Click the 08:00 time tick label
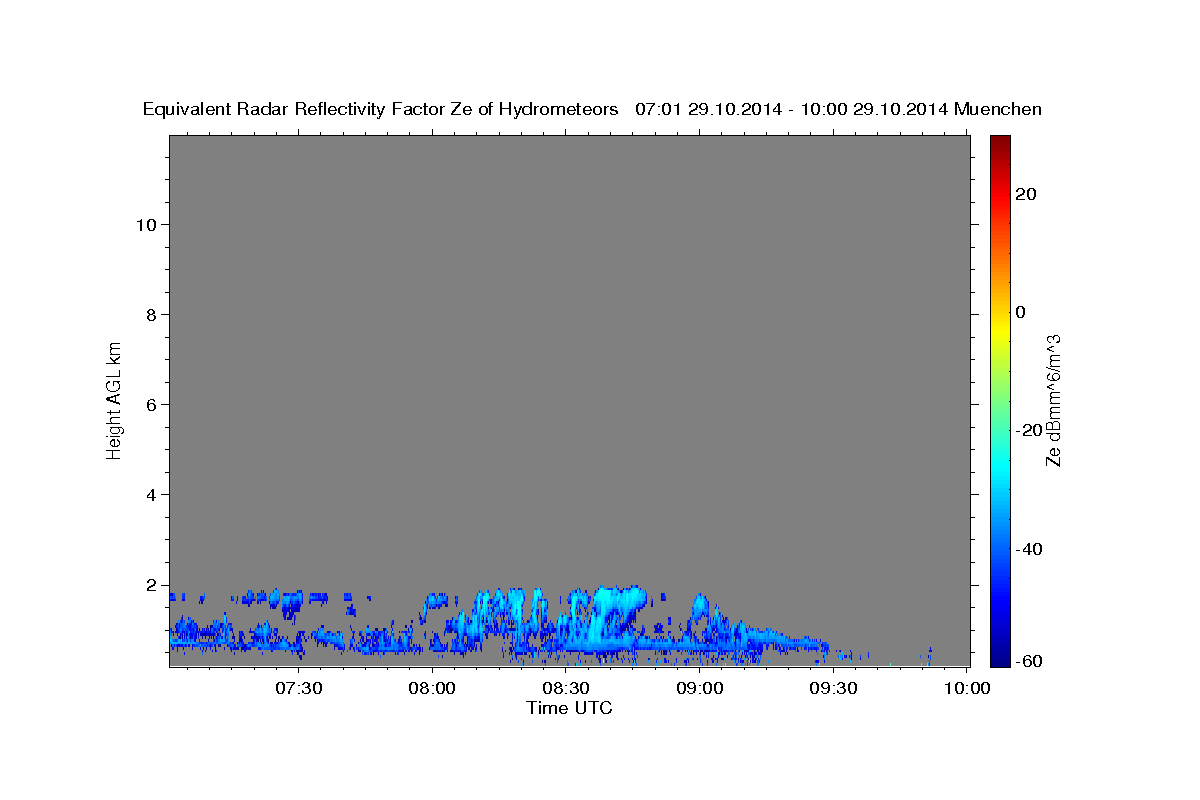This screenshot has height=800, width=1200. tap(433, 688)
